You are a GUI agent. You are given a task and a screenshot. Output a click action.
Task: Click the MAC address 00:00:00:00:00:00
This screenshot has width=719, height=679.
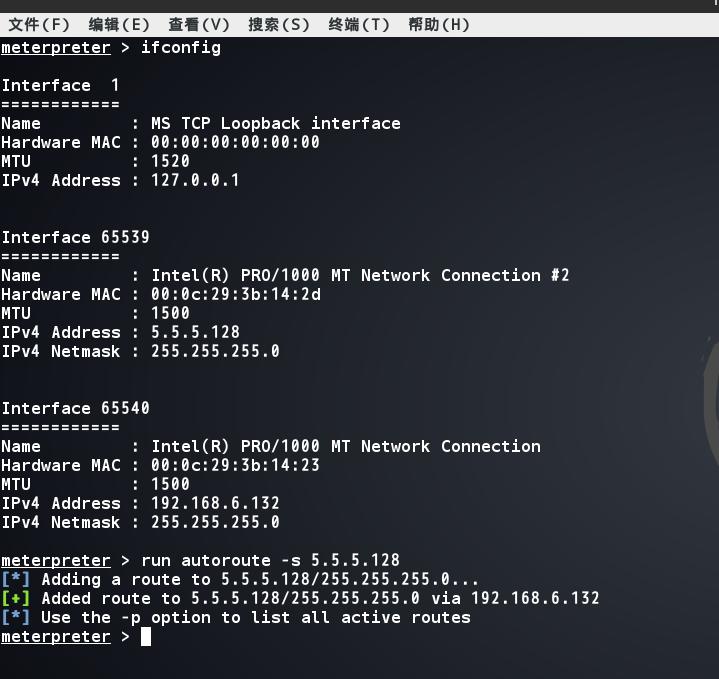tap(236, 142)
